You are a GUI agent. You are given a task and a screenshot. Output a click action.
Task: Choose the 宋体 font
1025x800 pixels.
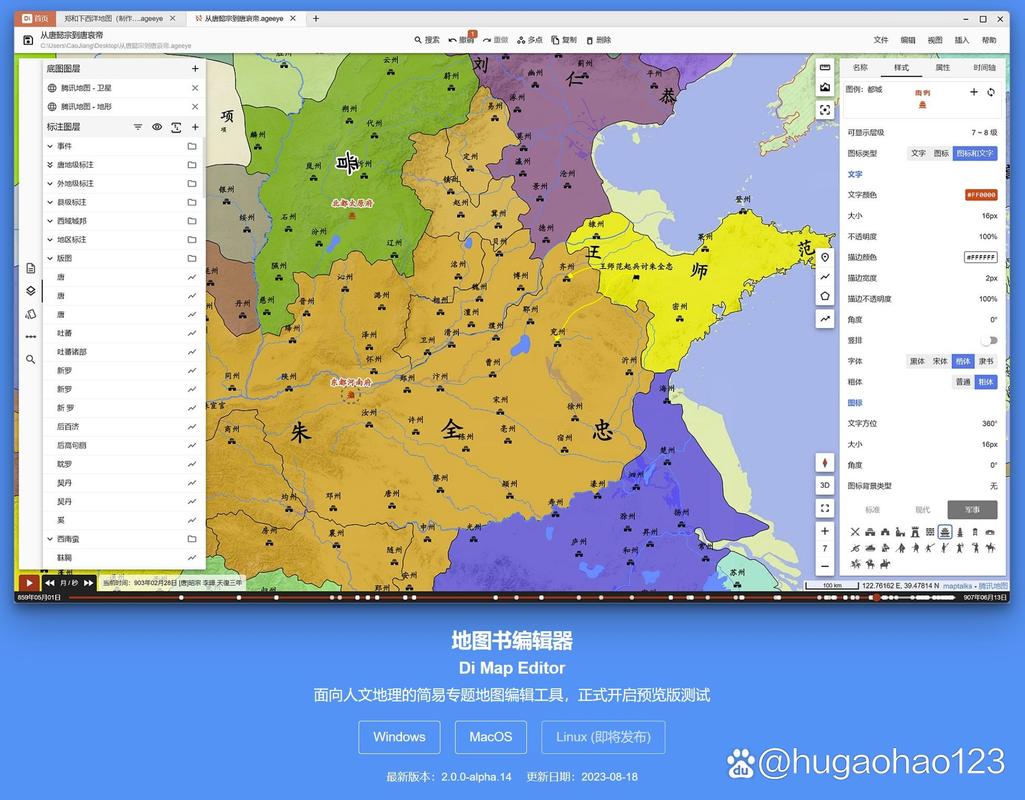[x=940, y=361]
